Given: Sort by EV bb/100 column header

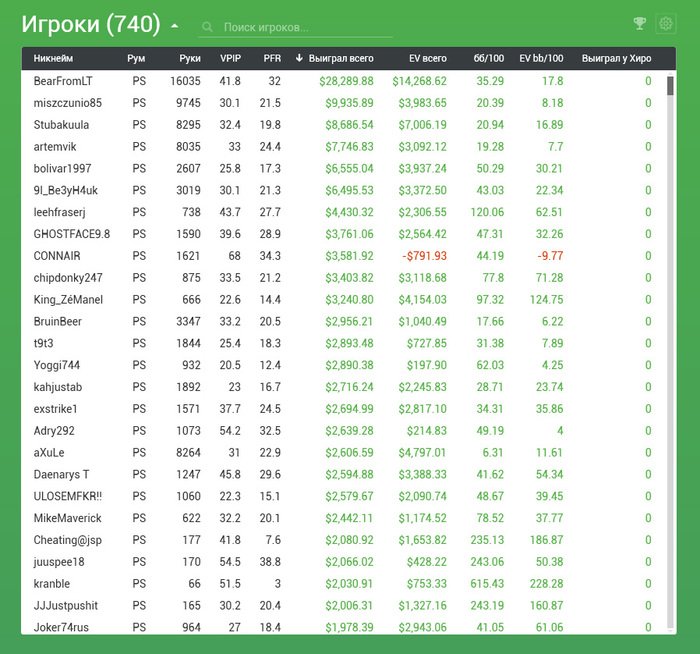Looking at the screenshot, I should pos(541,58).
